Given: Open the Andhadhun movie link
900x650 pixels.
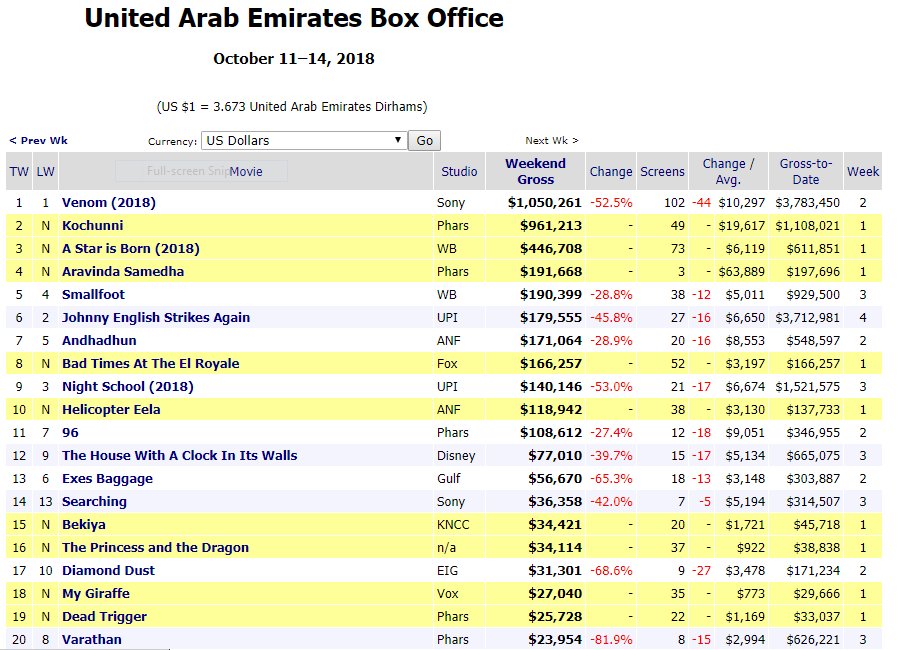Looking at the screenshot, I should [x=99, y=341].
